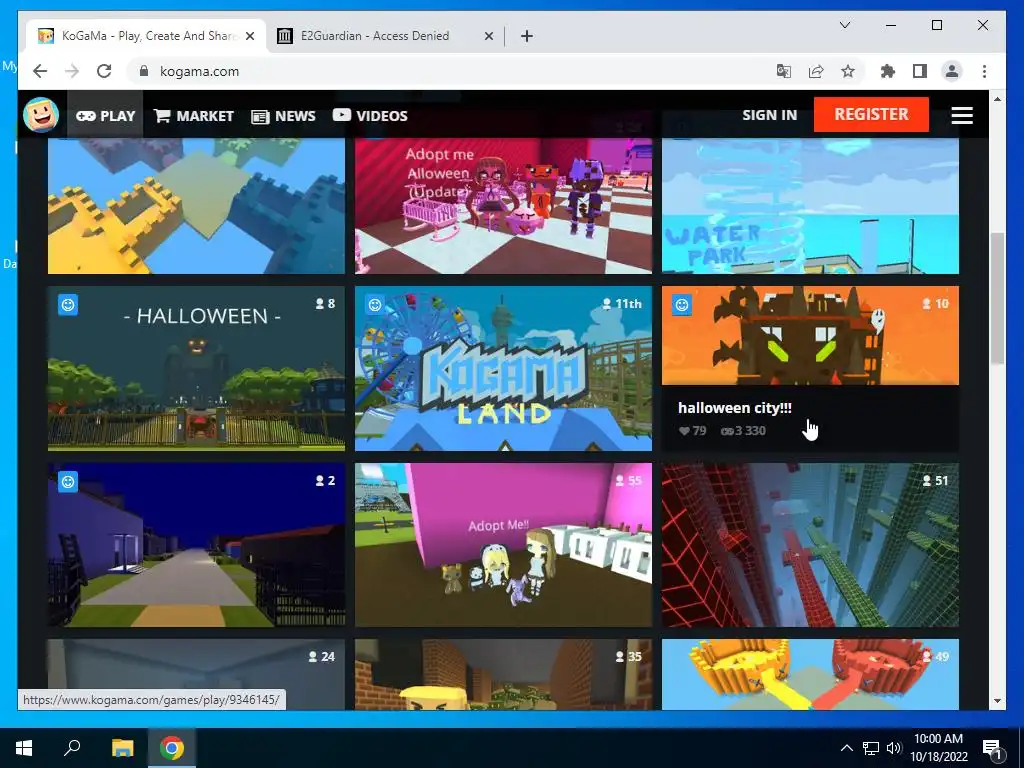
Task: Open the Adopt Me!! game with 55 players
Action: (x=503, y=545)
